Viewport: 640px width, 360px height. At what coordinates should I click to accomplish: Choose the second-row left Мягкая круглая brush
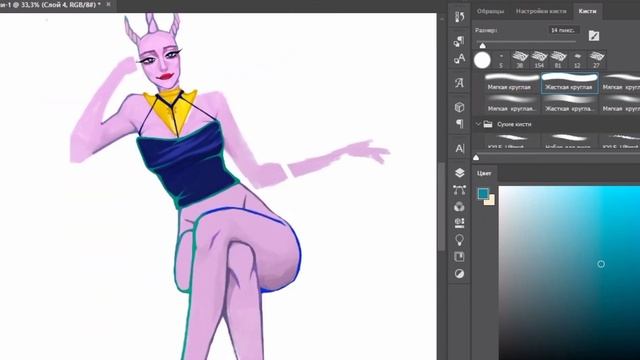512,104
